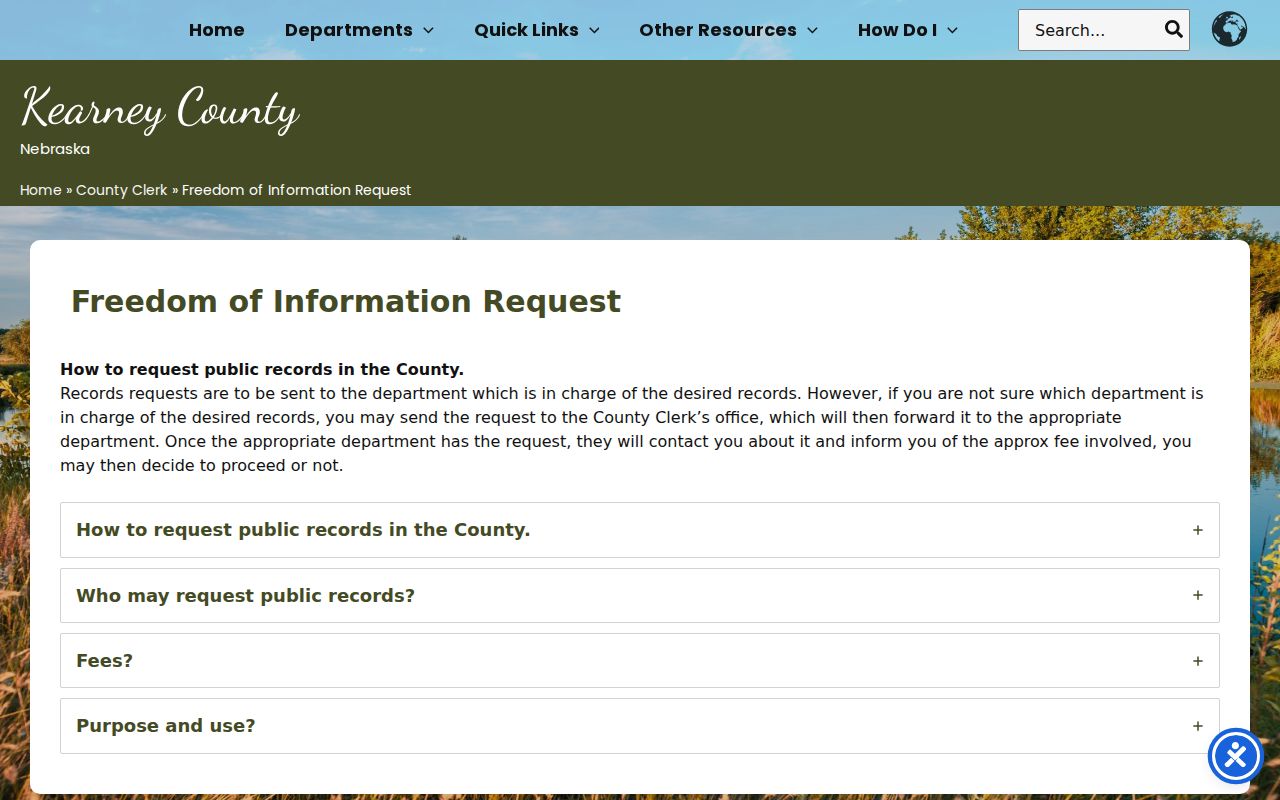
Task: Open the How Do I dropdown menu
Action: click(x=908, y=30)
